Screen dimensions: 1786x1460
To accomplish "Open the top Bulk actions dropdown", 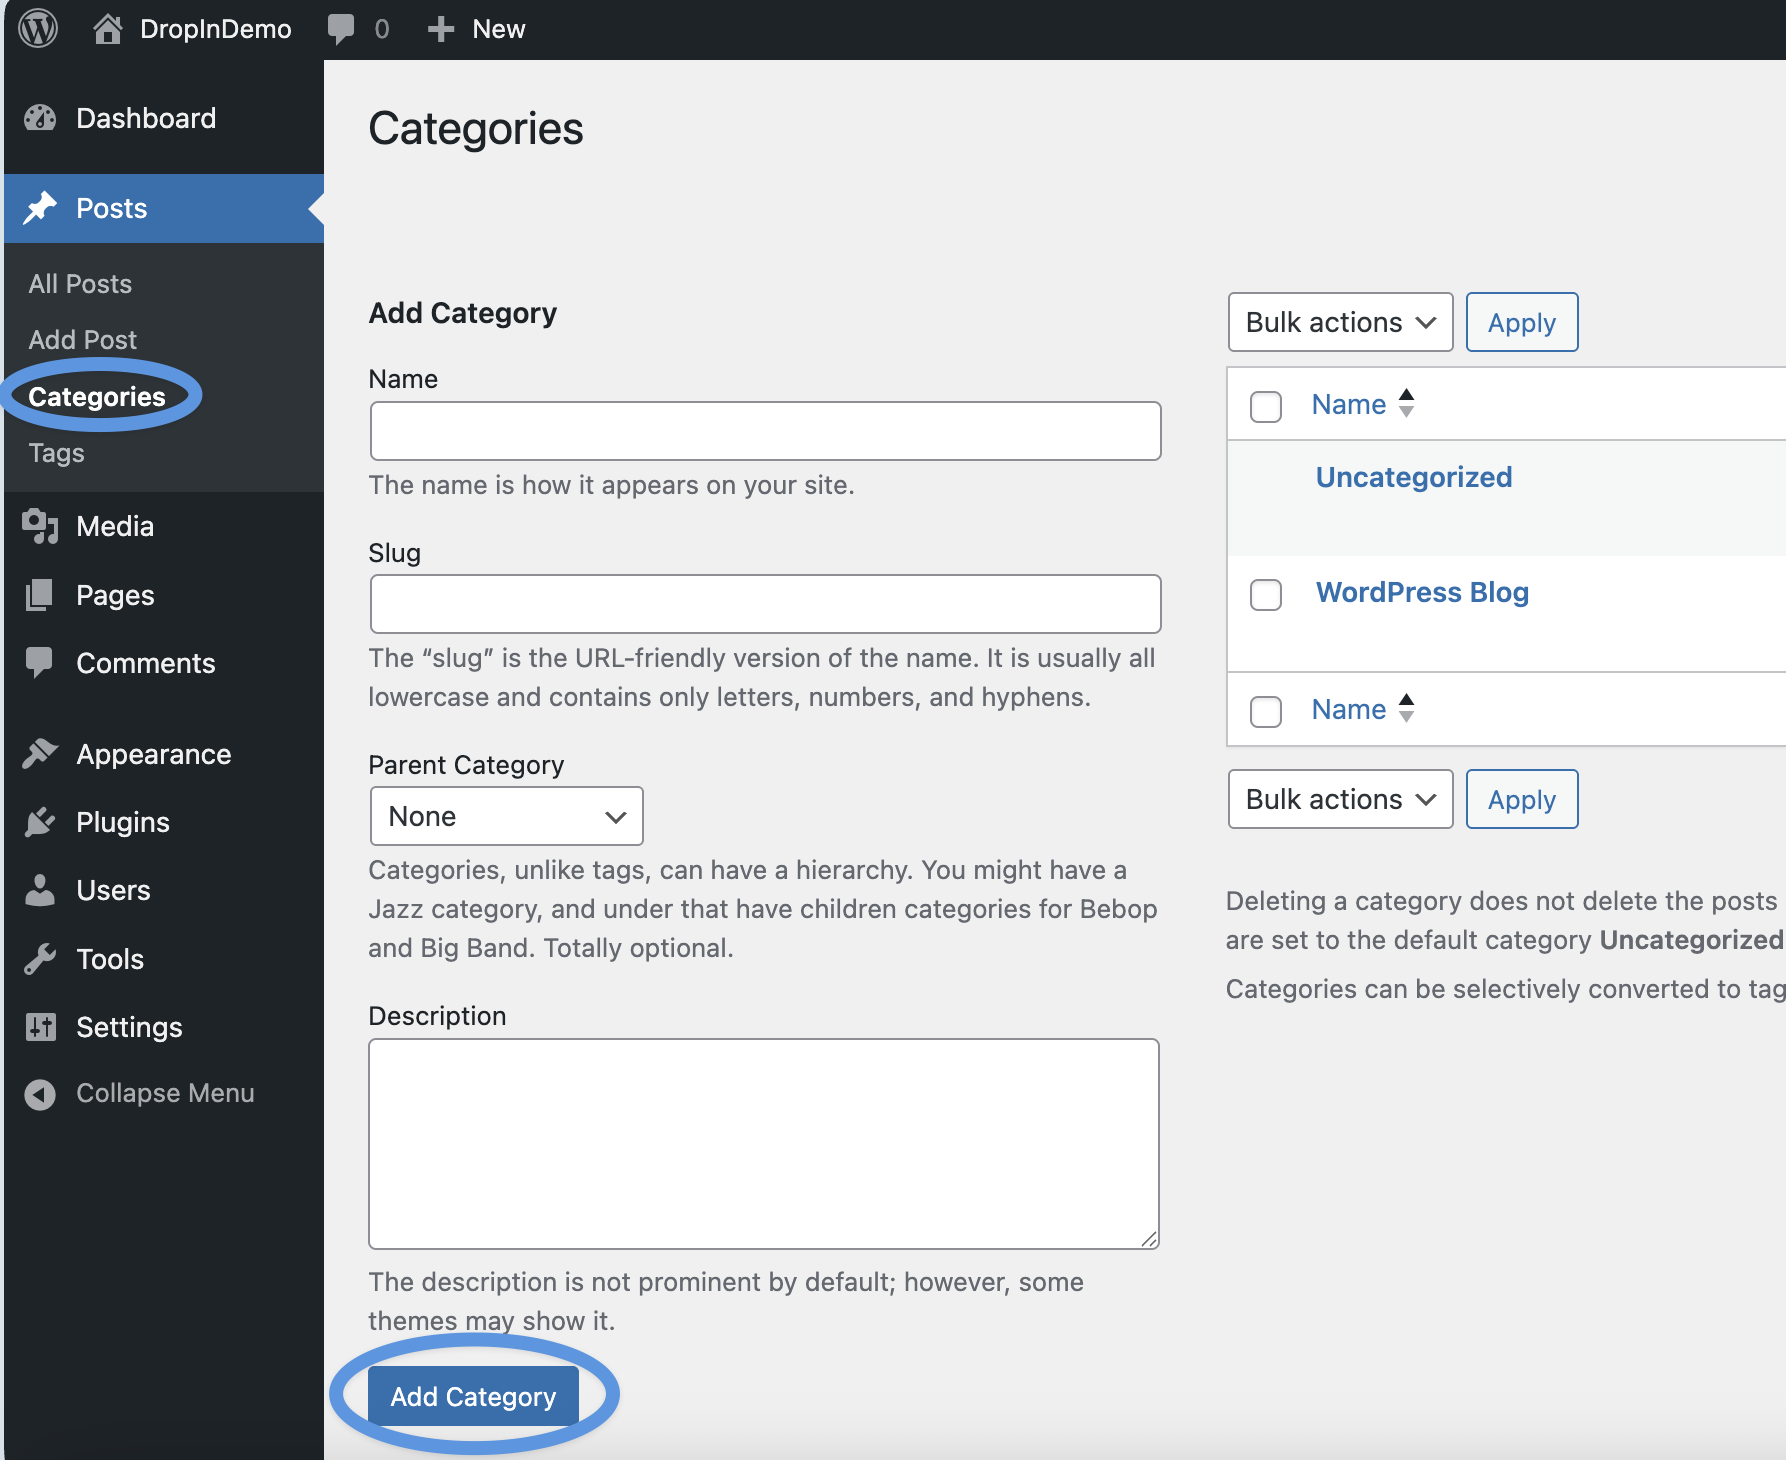I will click(x=1339, y=322).
